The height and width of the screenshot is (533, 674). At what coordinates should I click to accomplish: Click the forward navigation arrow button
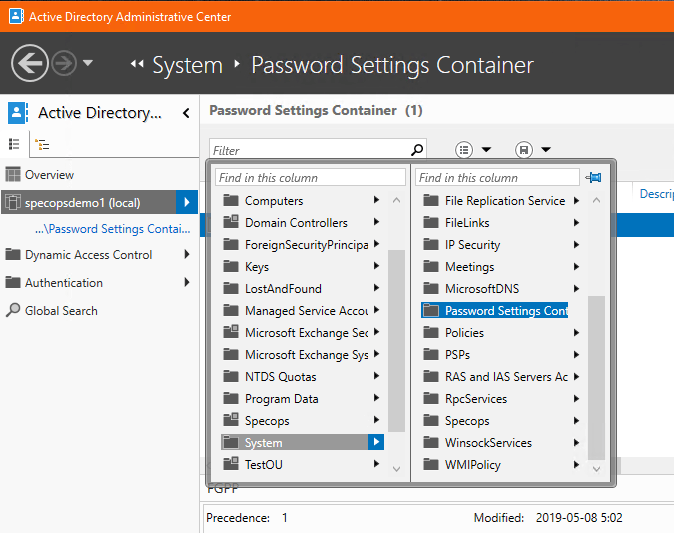[64, 63]
